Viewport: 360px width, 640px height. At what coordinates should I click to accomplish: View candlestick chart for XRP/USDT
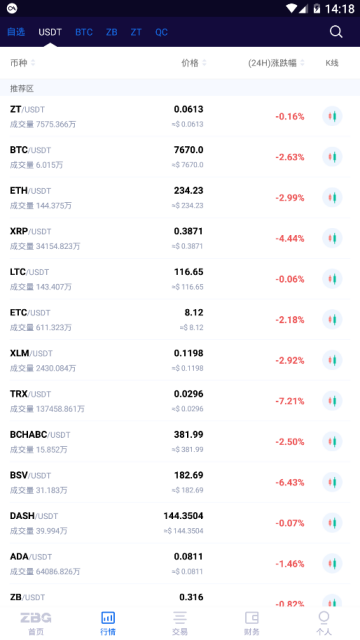pyautogui.click(x=332, y=238)
